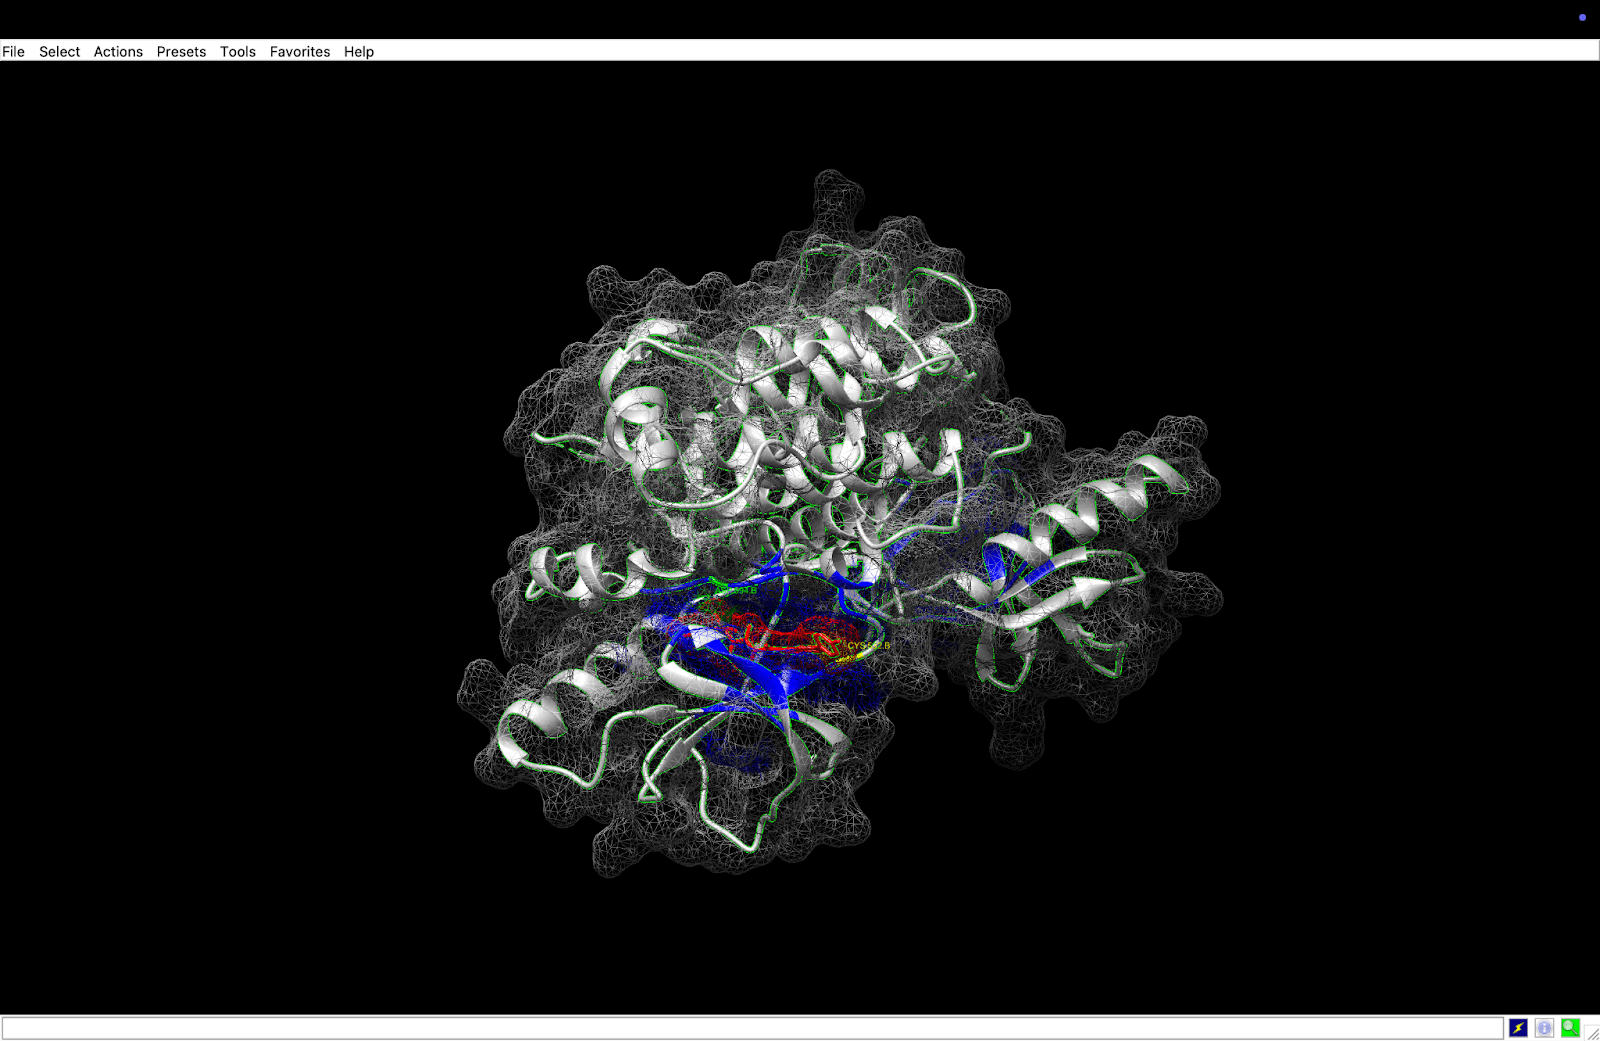
Task: Click the yellow CYS 532.B residue label
Action: tap(867, 646)
